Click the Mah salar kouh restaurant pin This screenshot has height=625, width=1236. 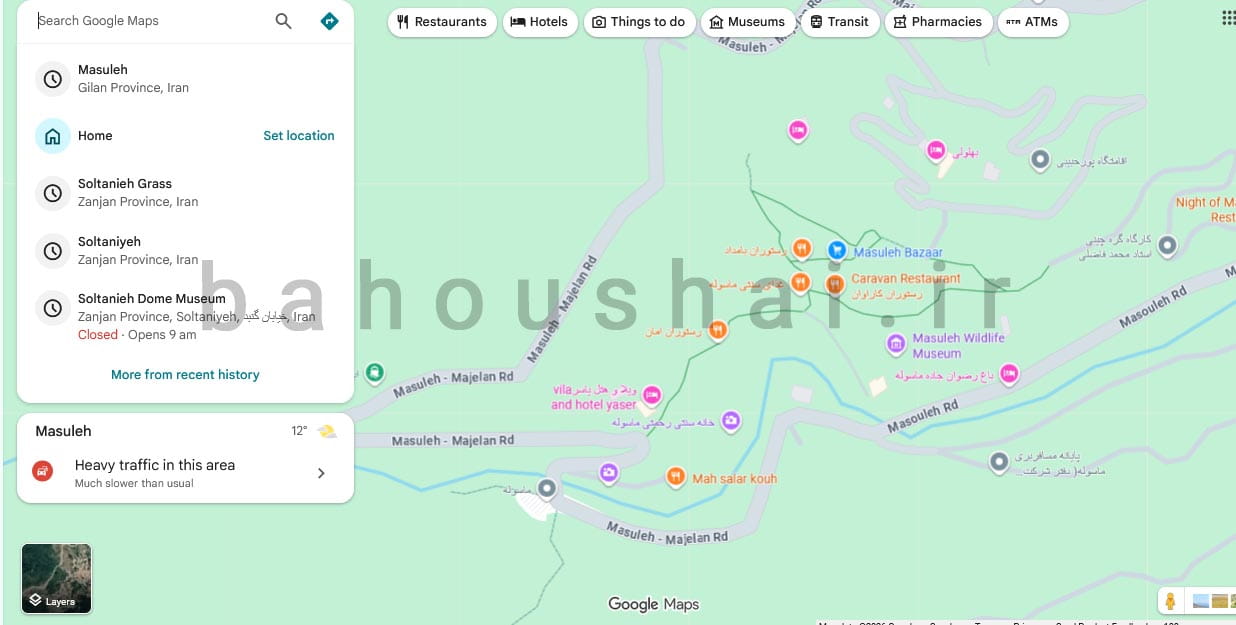tap(675, 476)
